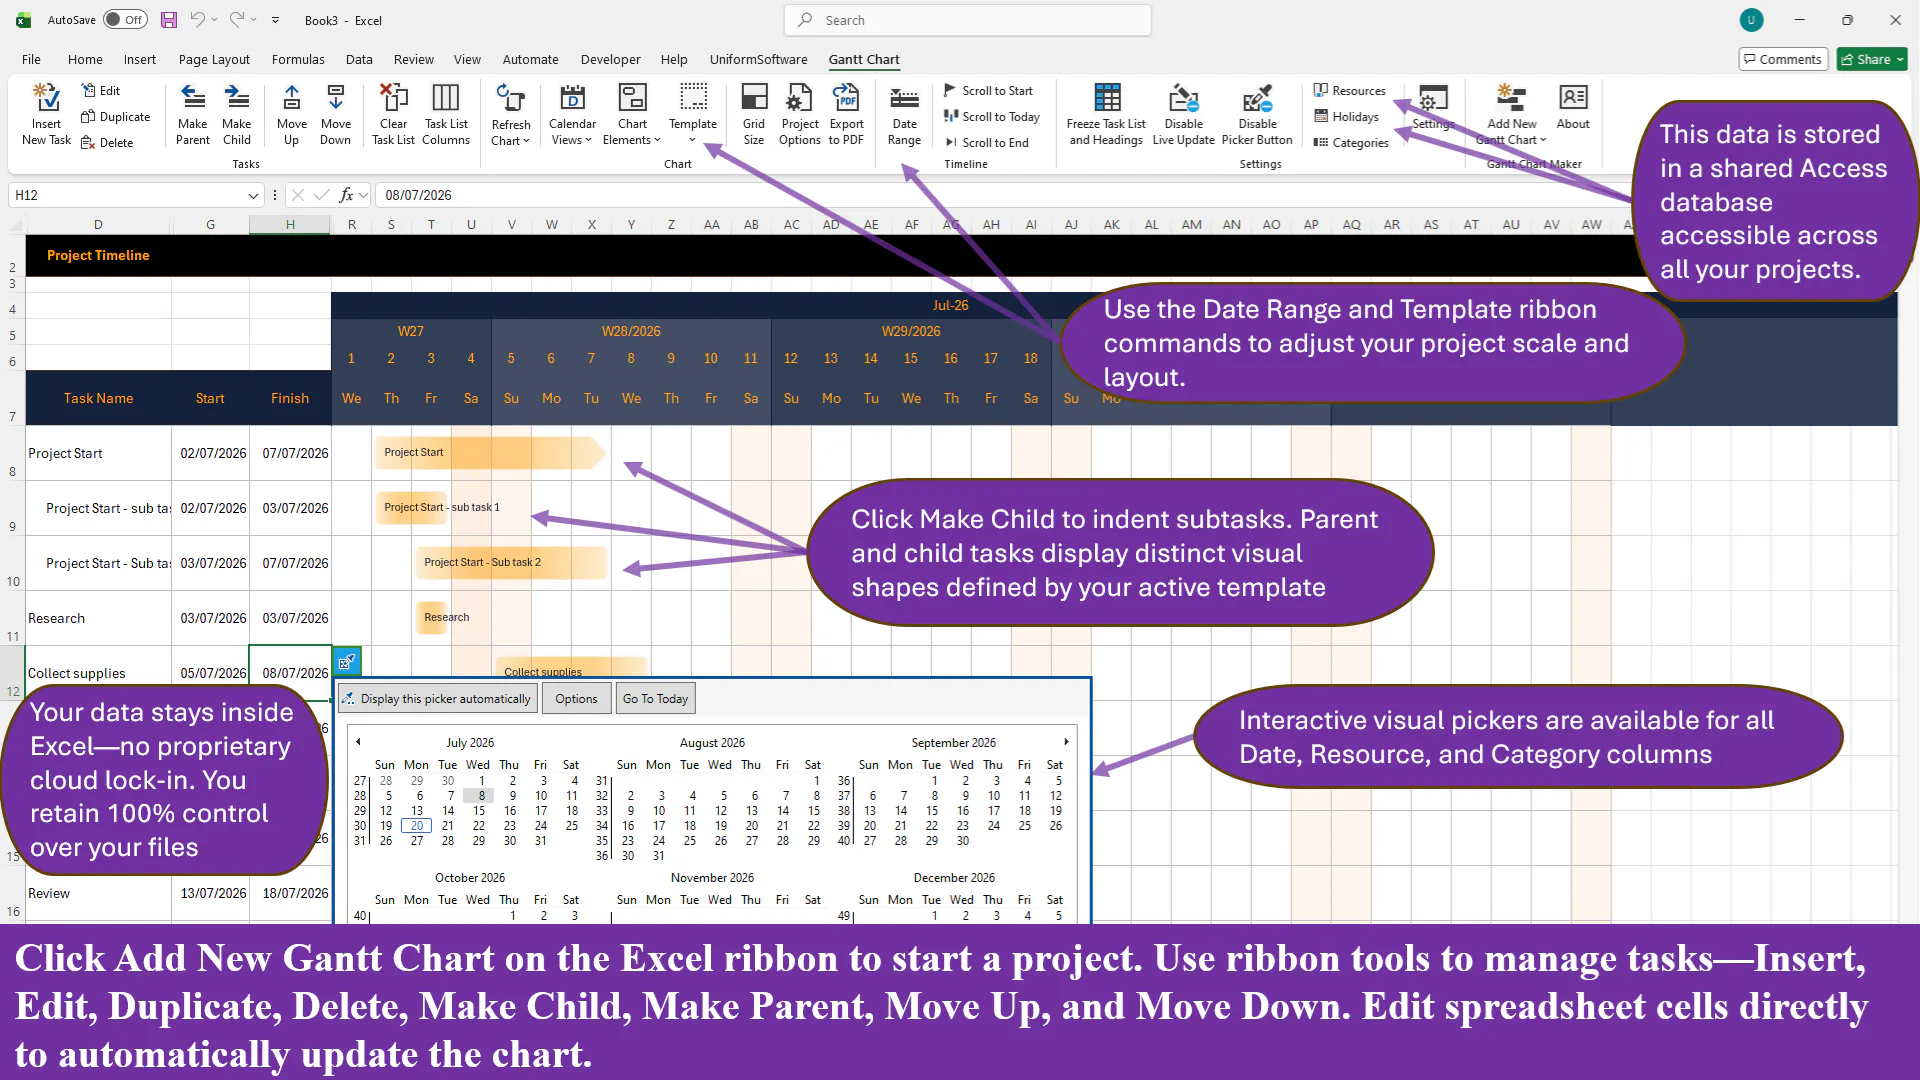1920x1080 pixels.
Task: Open Project Options
Action: pos(800,115)
